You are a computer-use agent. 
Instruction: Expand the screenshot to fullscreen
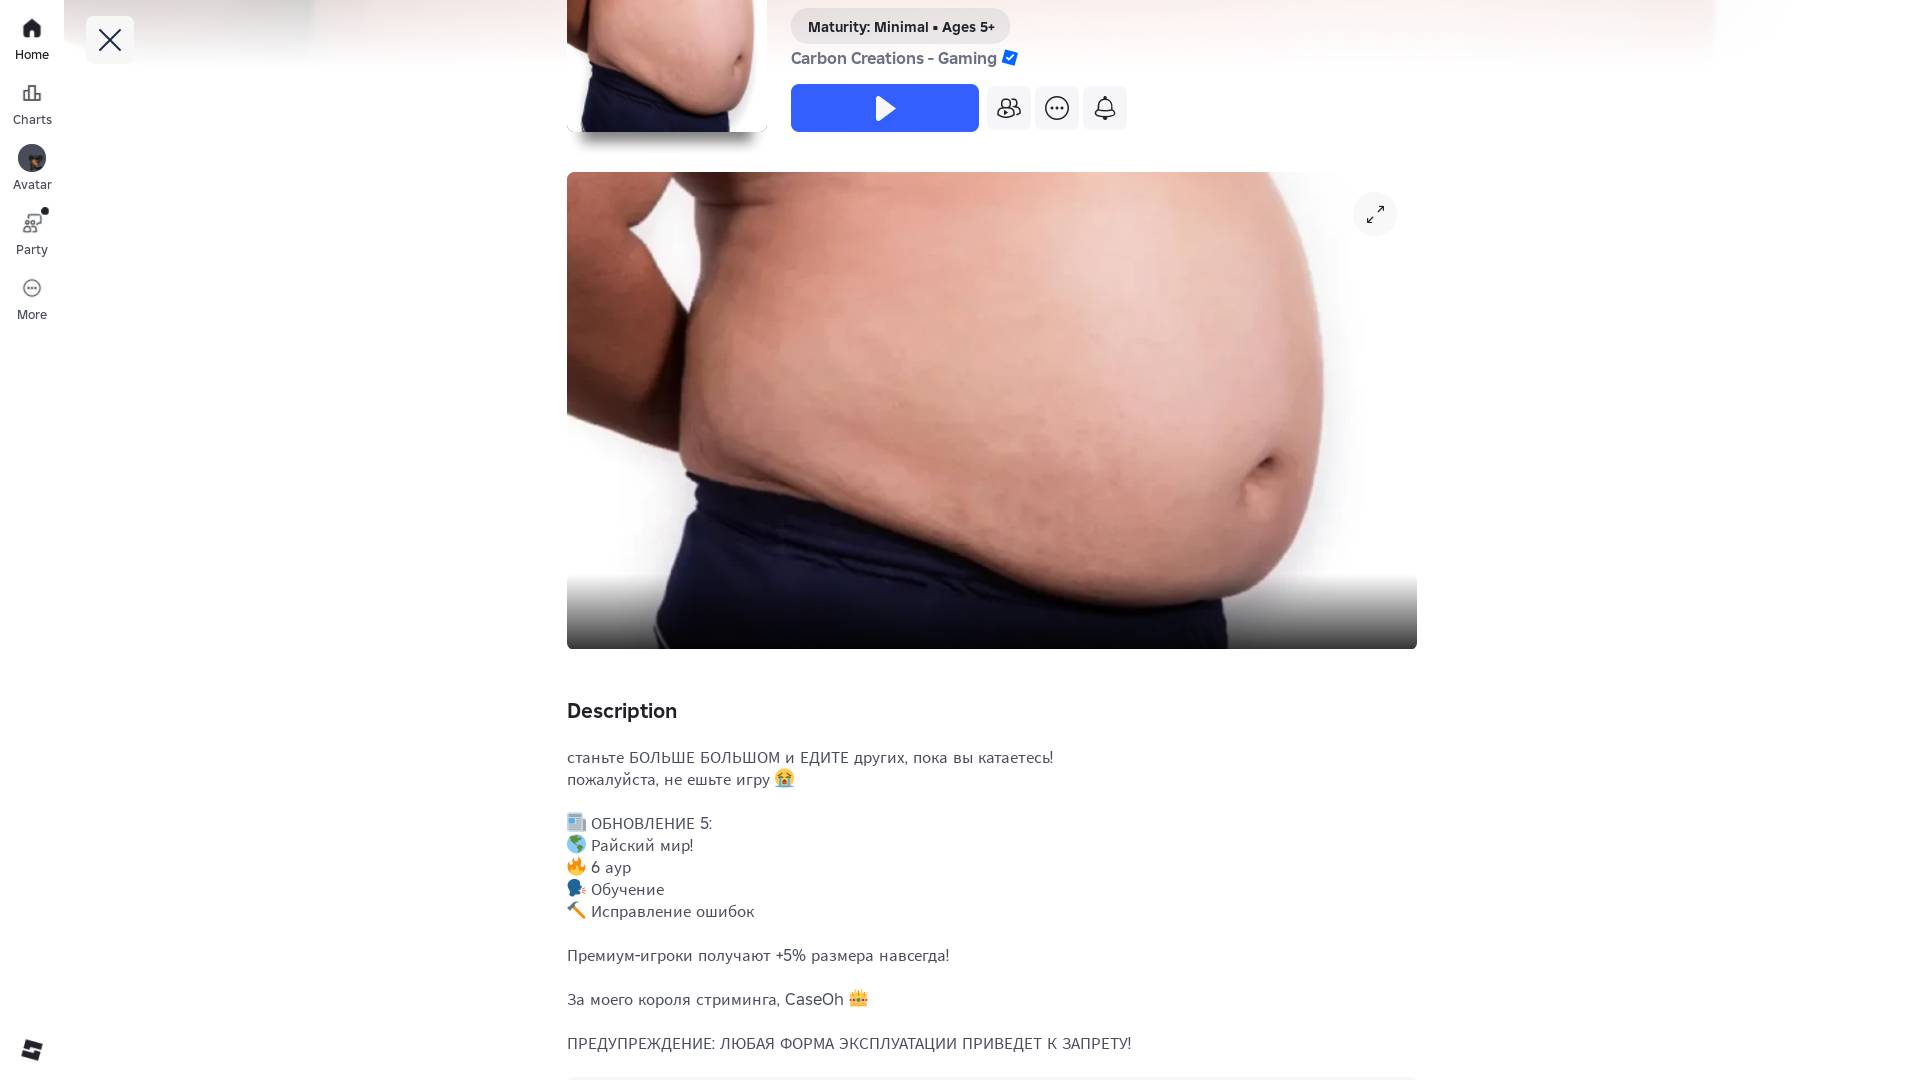click(x=1375, y=214)
